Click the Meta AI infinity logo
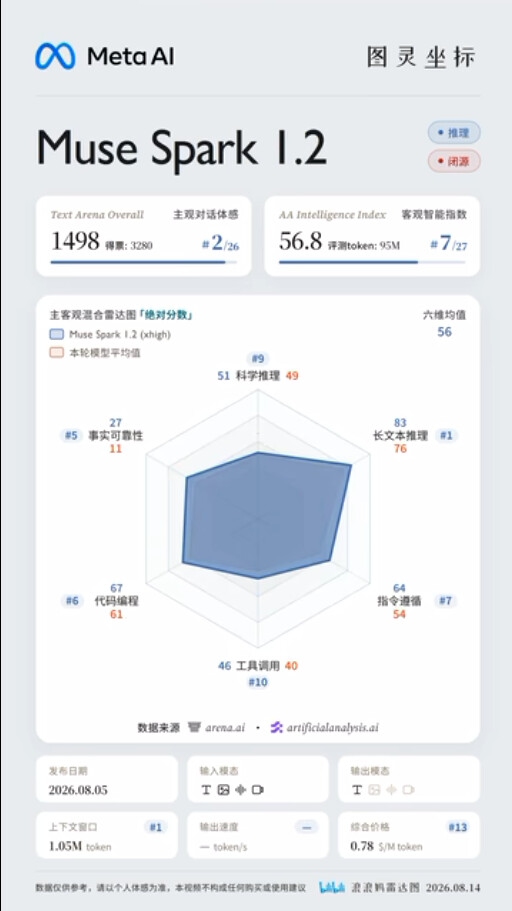This screenshot has height=911, width=512. click(x=55, y=56)
